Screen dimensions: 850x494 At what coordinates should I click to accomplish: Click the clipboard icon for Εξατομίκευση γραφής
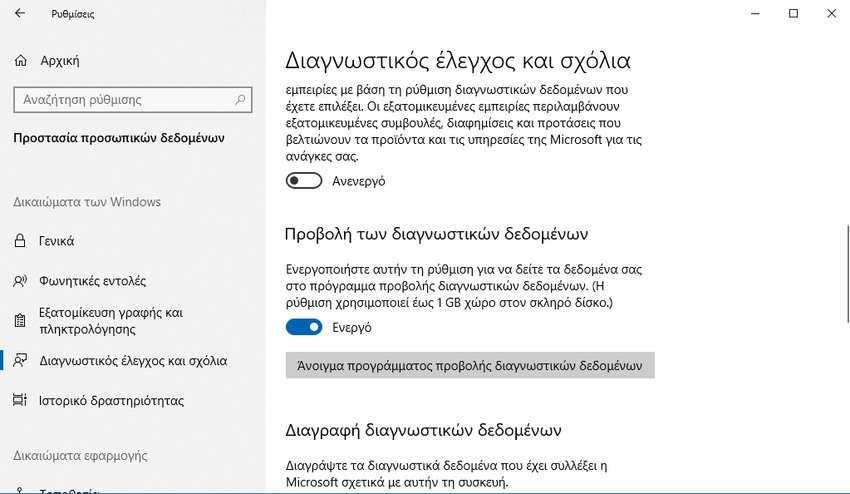click(20, 321)
